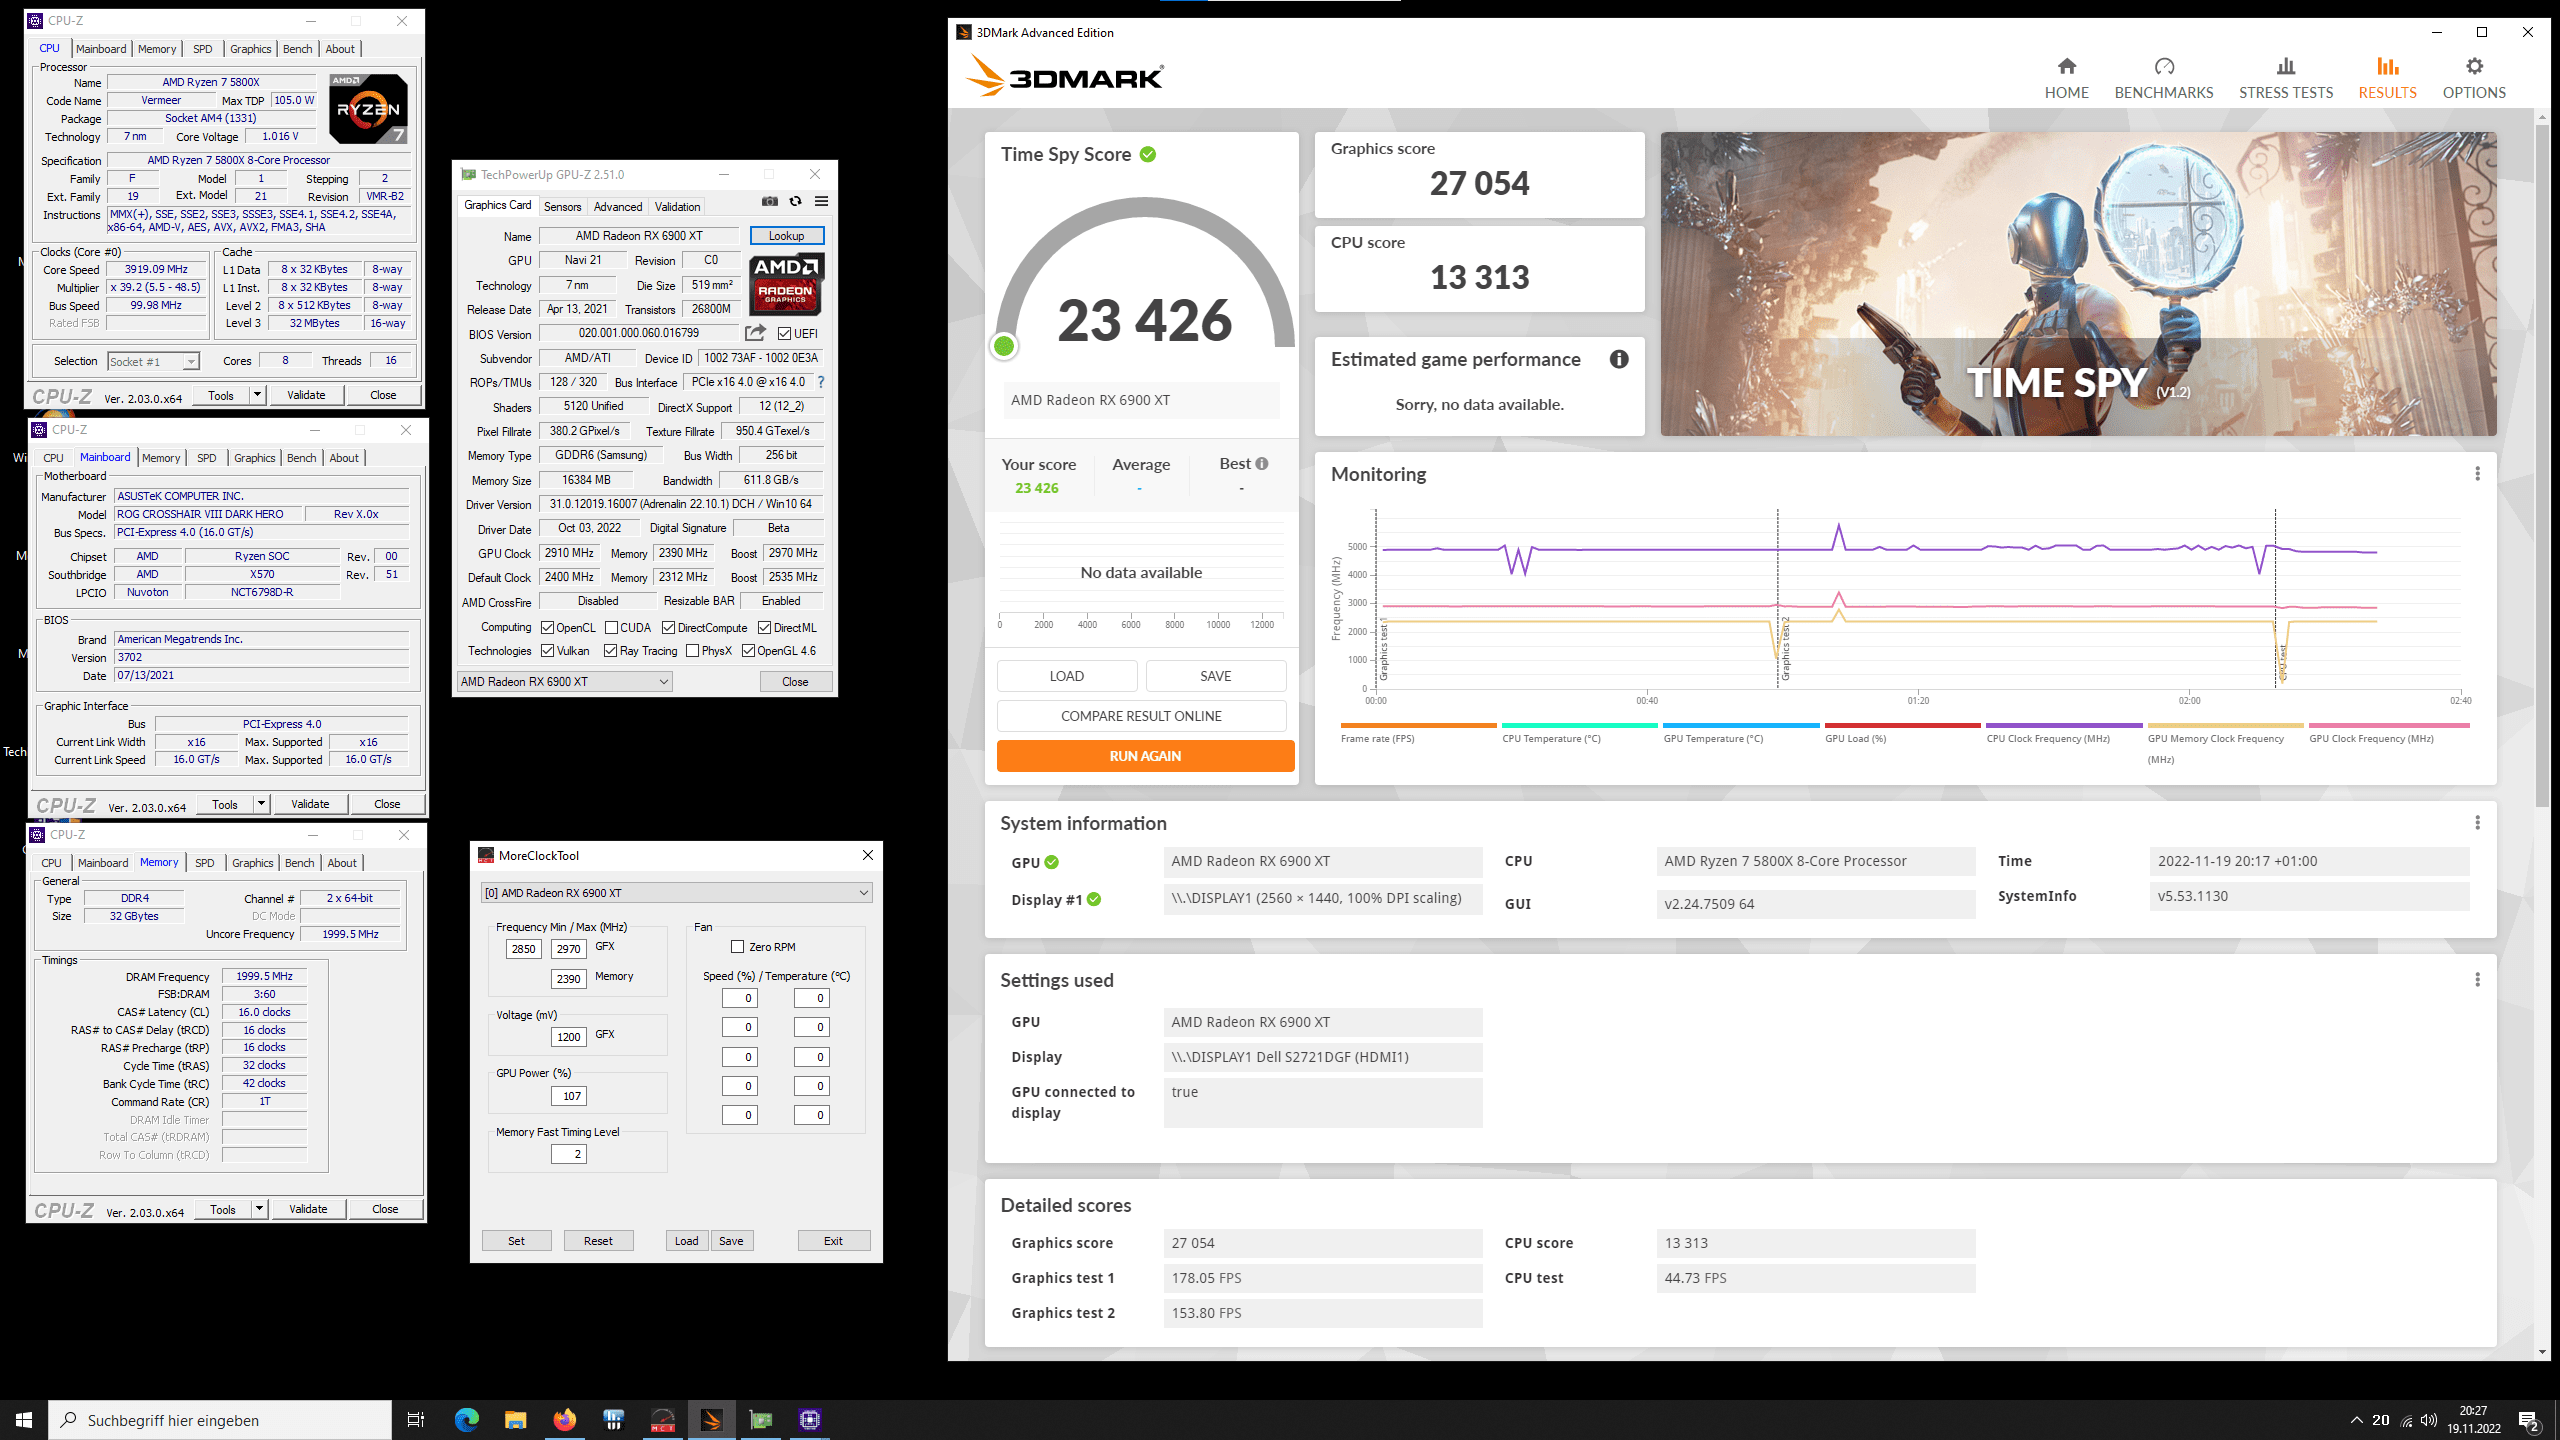
Task: Click RUN AGAIN in 3DMark
Action: 1145,756
